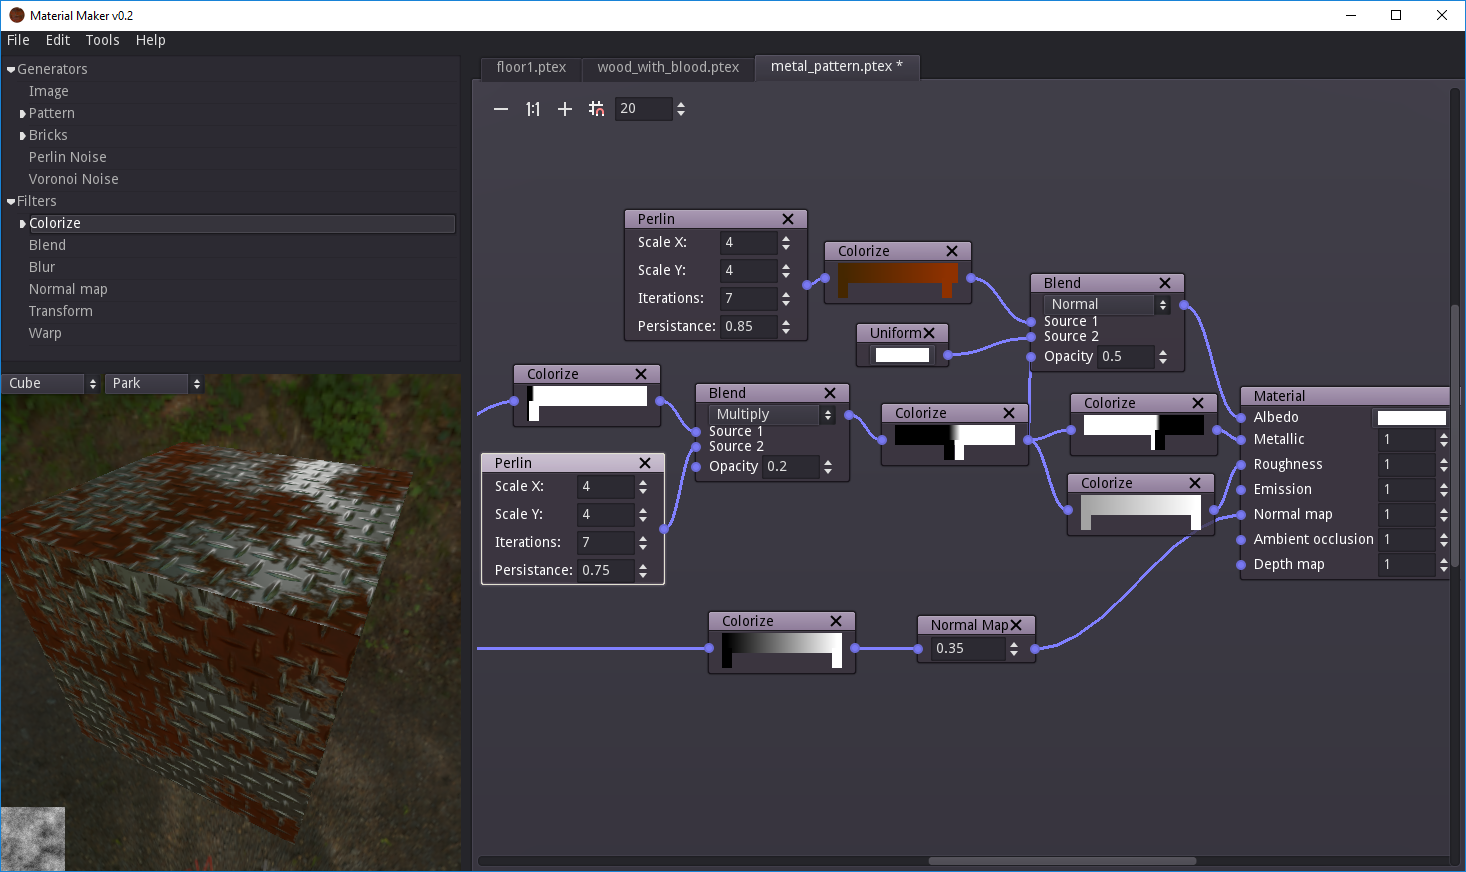Expand the Bricks tree item
The width and height of the screenshot is (1466, 872).
click(23, 136)
